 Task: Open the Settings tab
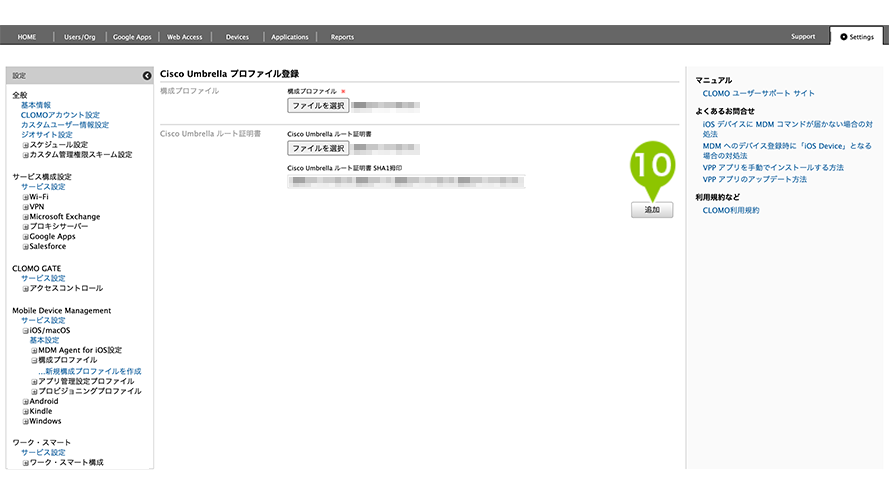[x=857, y=36]
